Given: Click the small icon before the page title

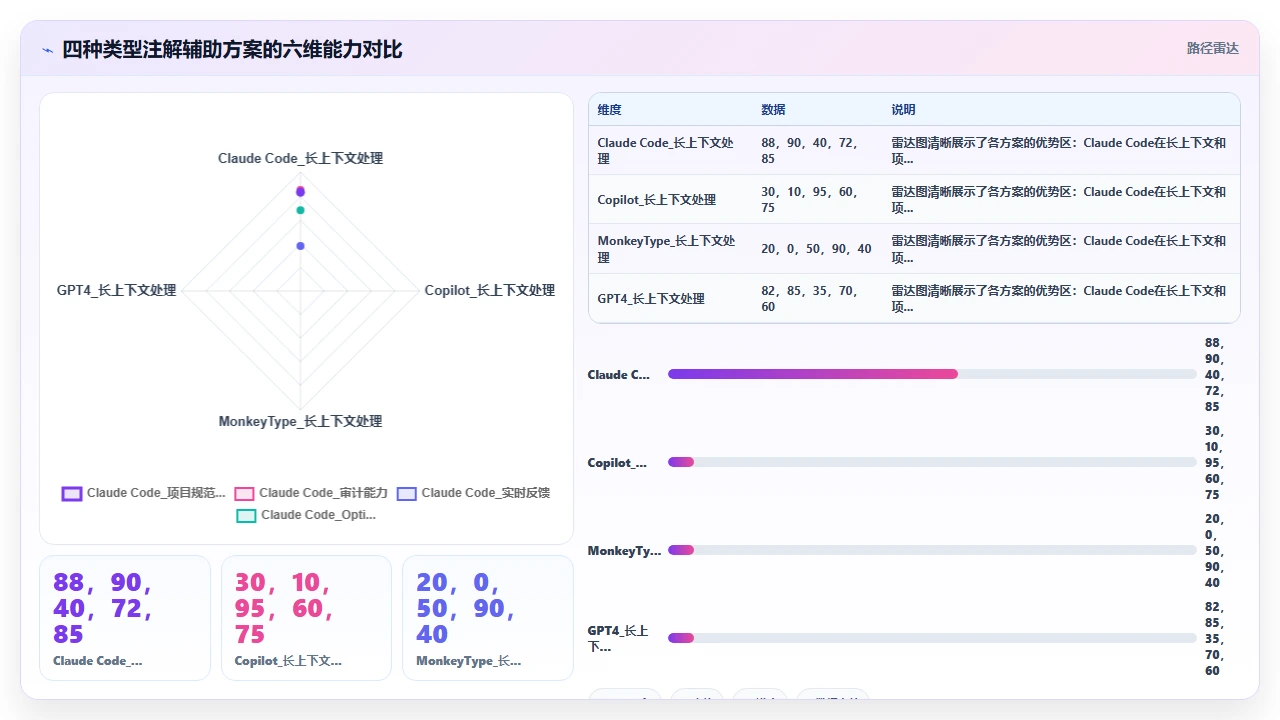Looking at the screenshot, I should coord(47,50).
